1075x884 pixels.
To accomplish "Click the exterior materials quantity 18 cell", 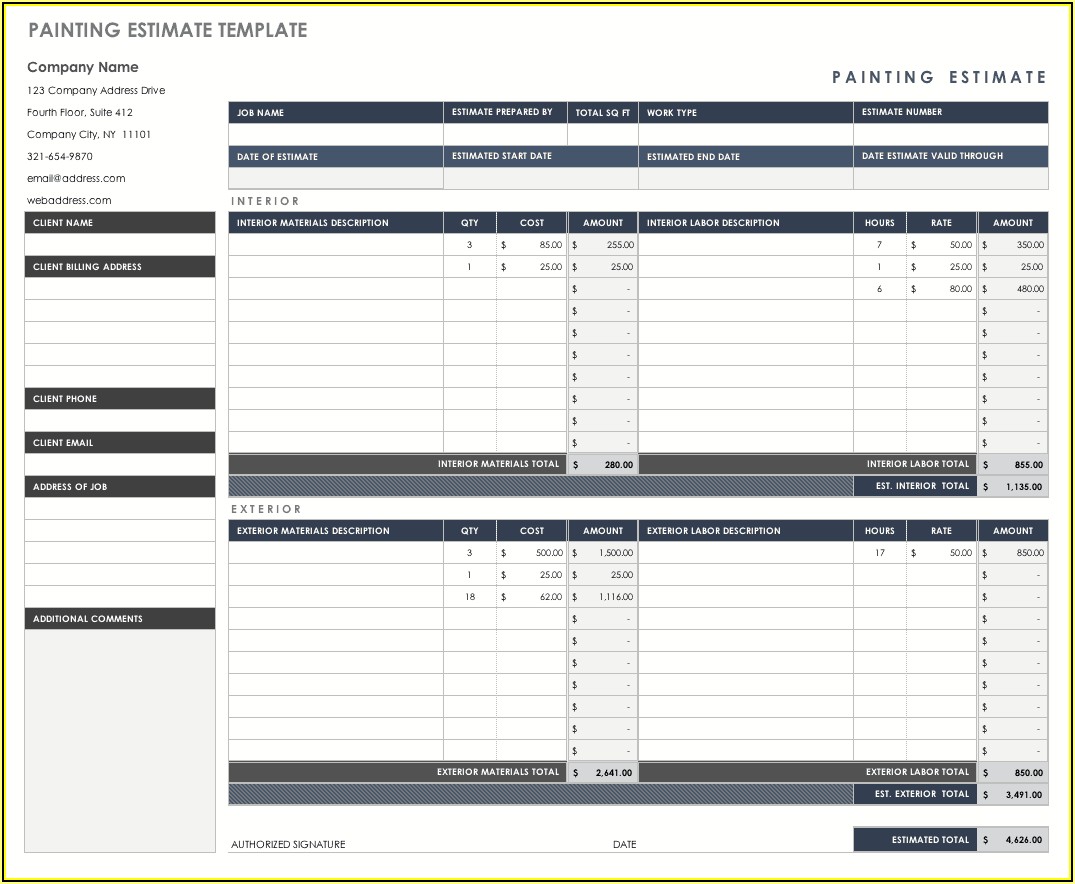I will (x=470, y=597).
